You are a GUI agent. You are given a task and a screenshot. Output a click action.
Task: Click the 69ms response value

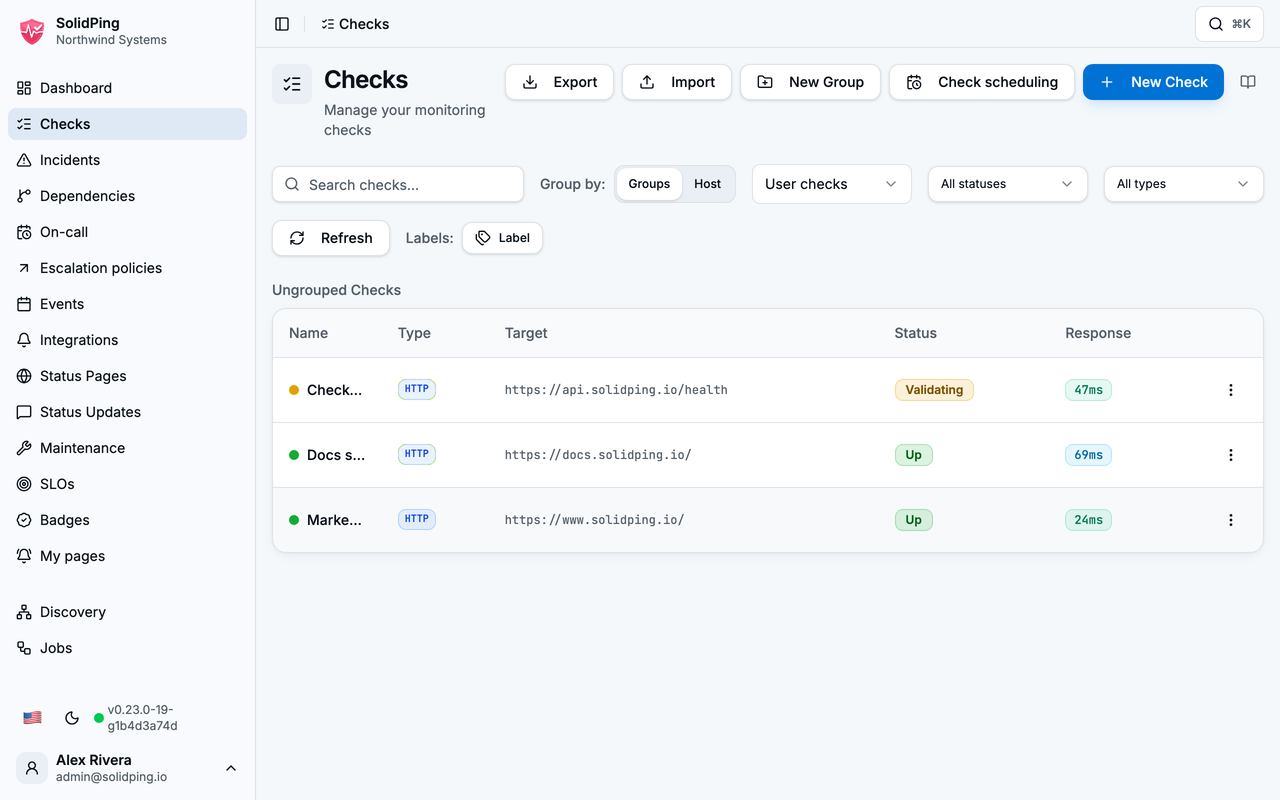[1088, 455]
